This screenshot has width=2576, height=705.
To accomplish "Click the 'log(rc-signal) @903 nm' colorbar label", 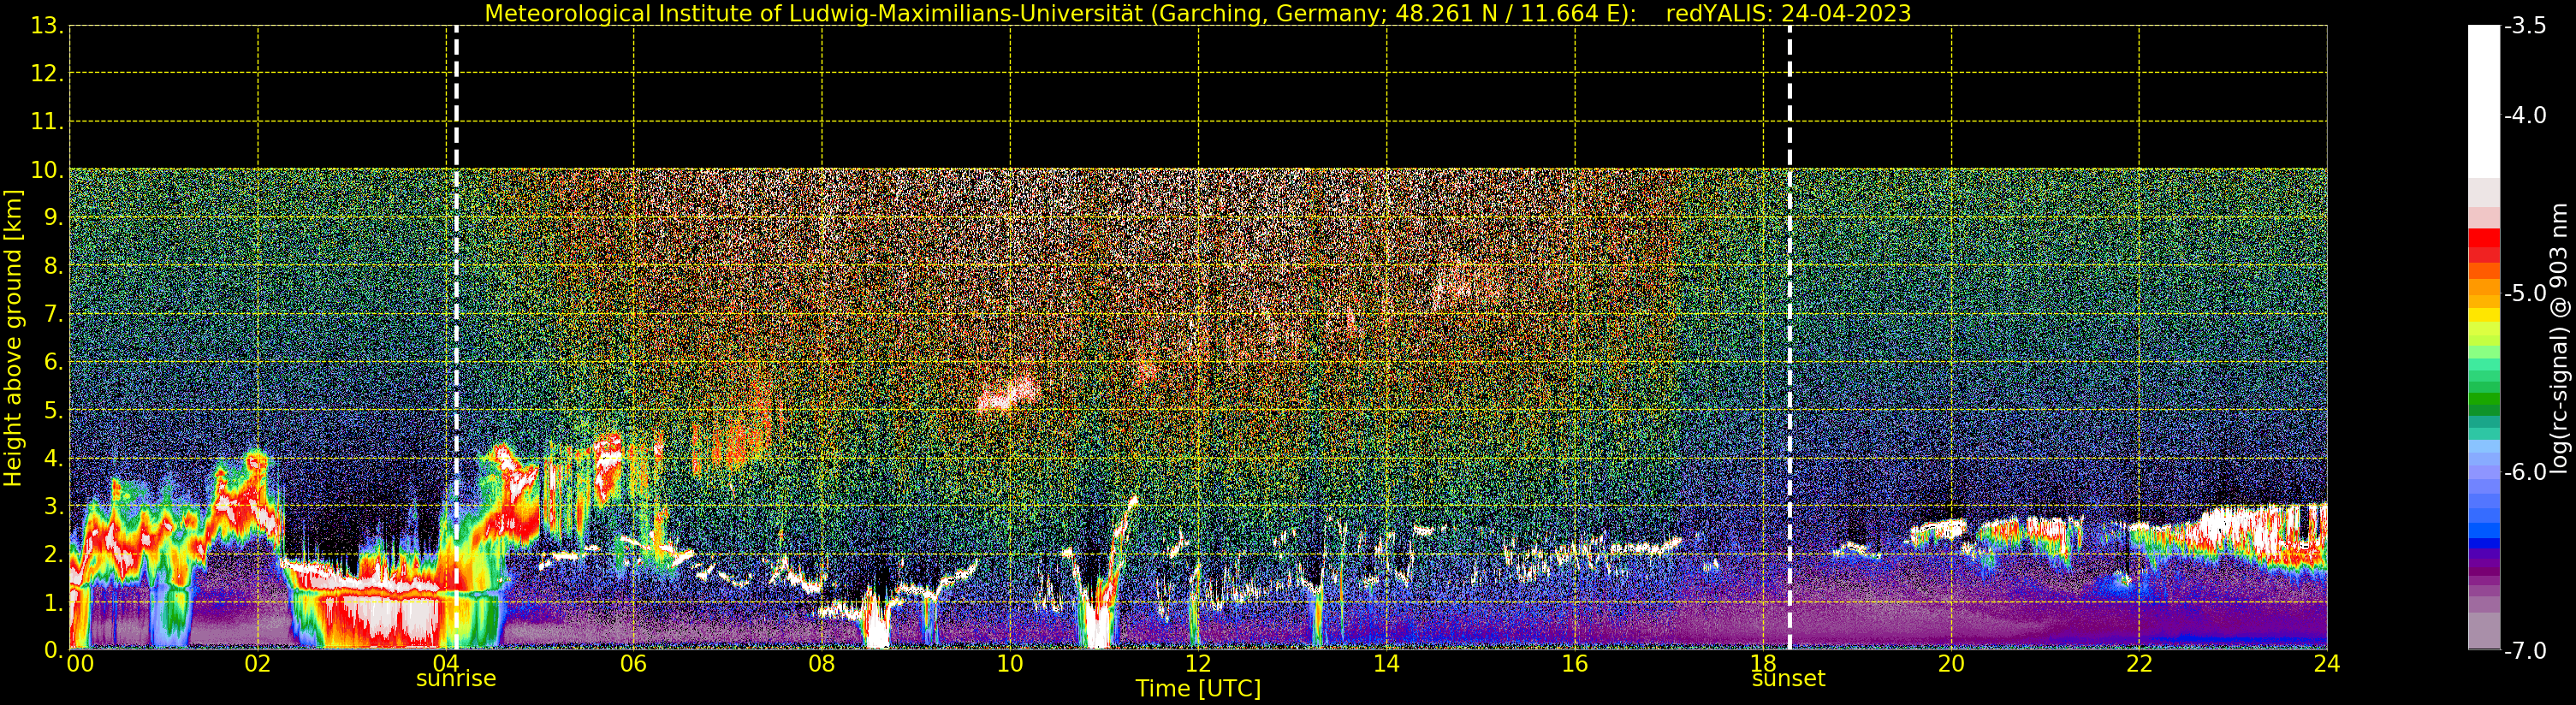I will pyautogui.click(x=2559, y=338).
